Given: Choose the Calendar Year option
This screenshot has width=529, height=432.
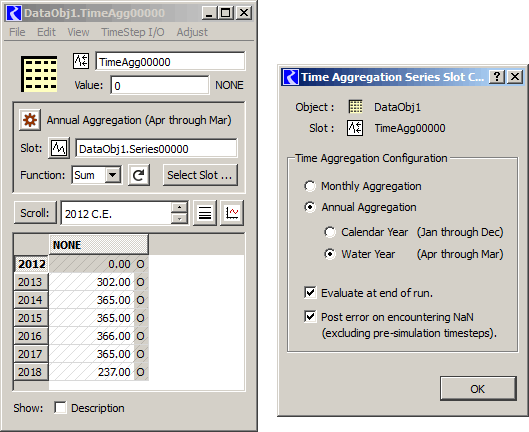Looking at the screenshot, I should point(330,232).
